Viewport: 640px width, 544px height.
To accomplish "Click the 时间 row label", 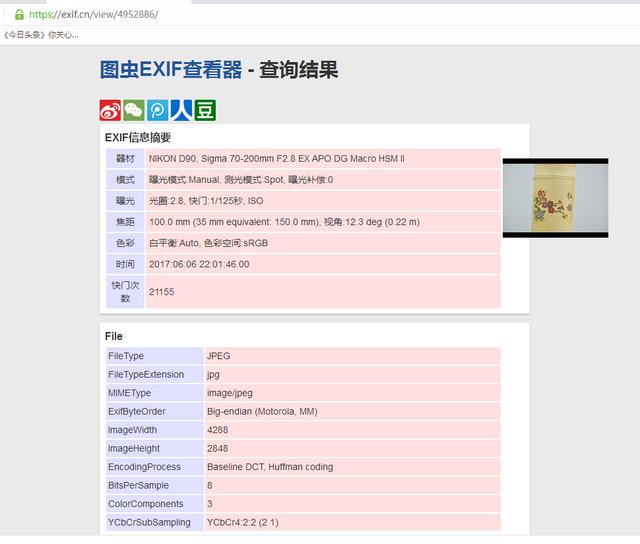I will 125,264.
